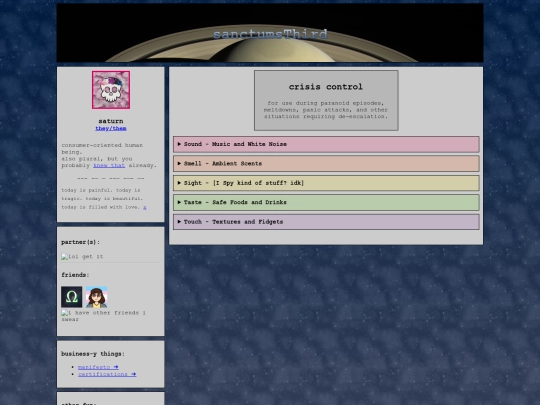Click the 'saturn' username text
The height and width of the screenshot is (405, 540).
pos(111,121)
